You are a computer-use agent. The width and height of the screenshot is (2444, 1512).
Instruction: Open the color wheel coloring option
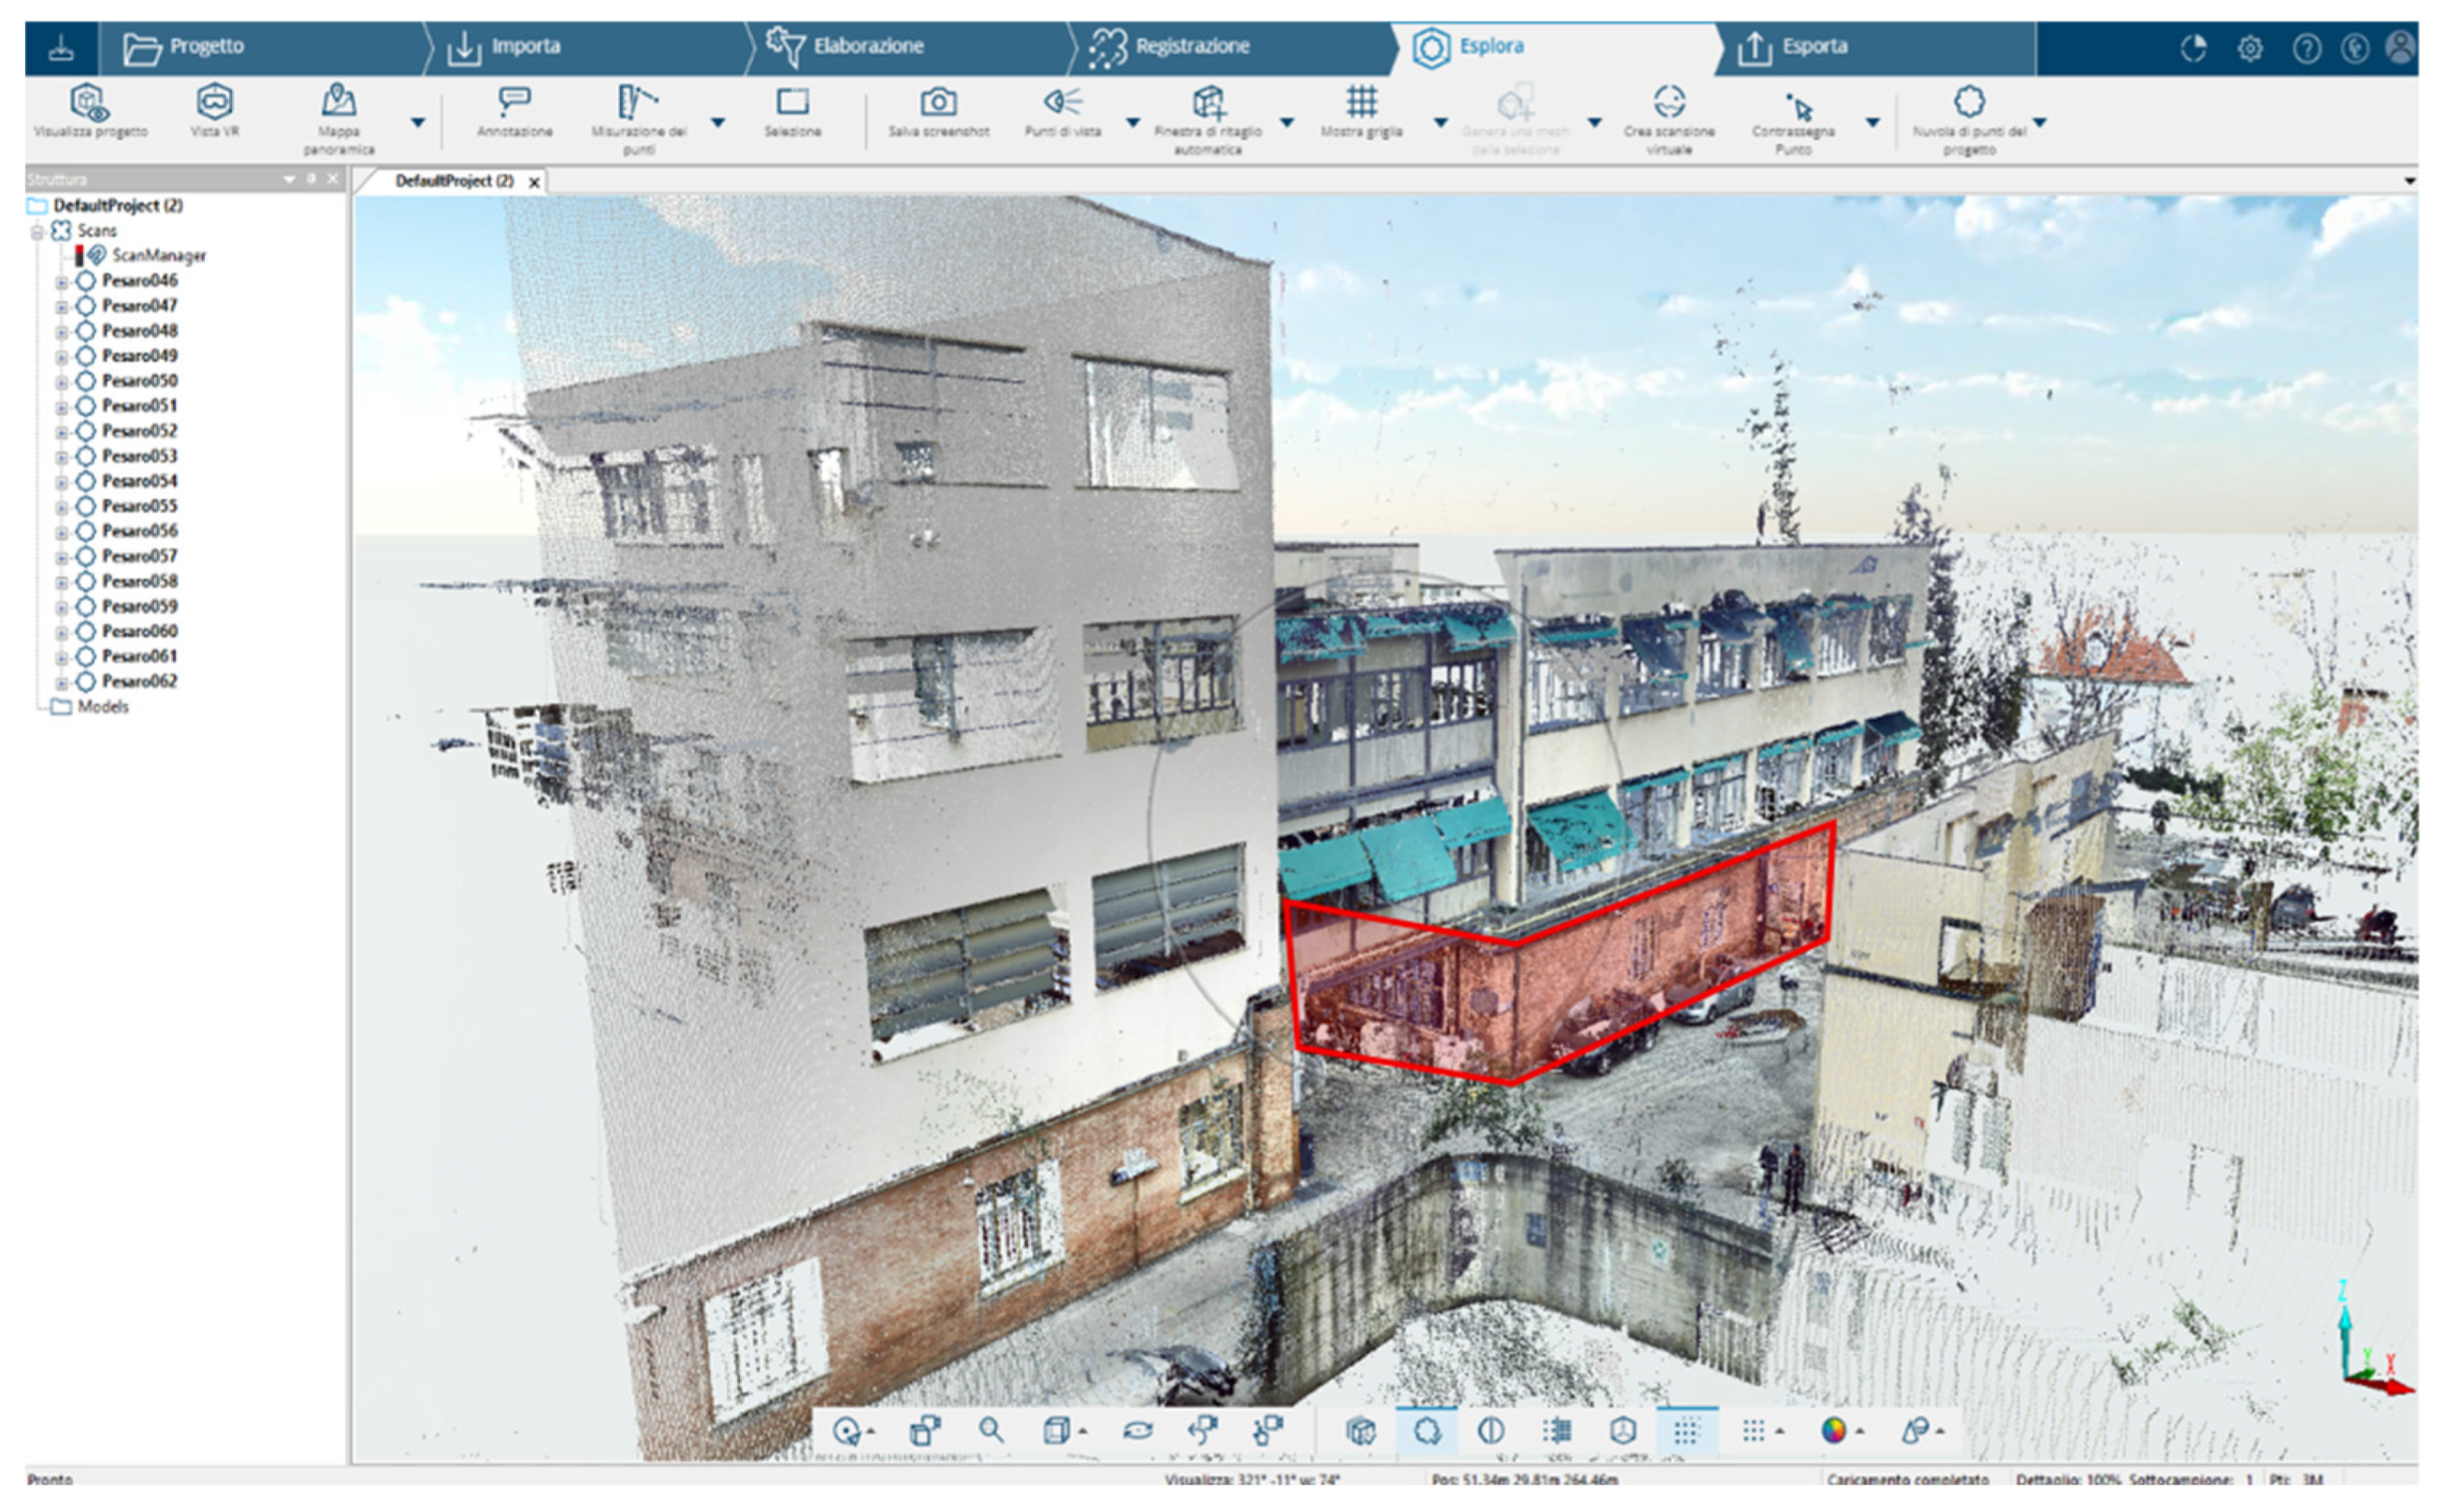coord(1832,1430)
